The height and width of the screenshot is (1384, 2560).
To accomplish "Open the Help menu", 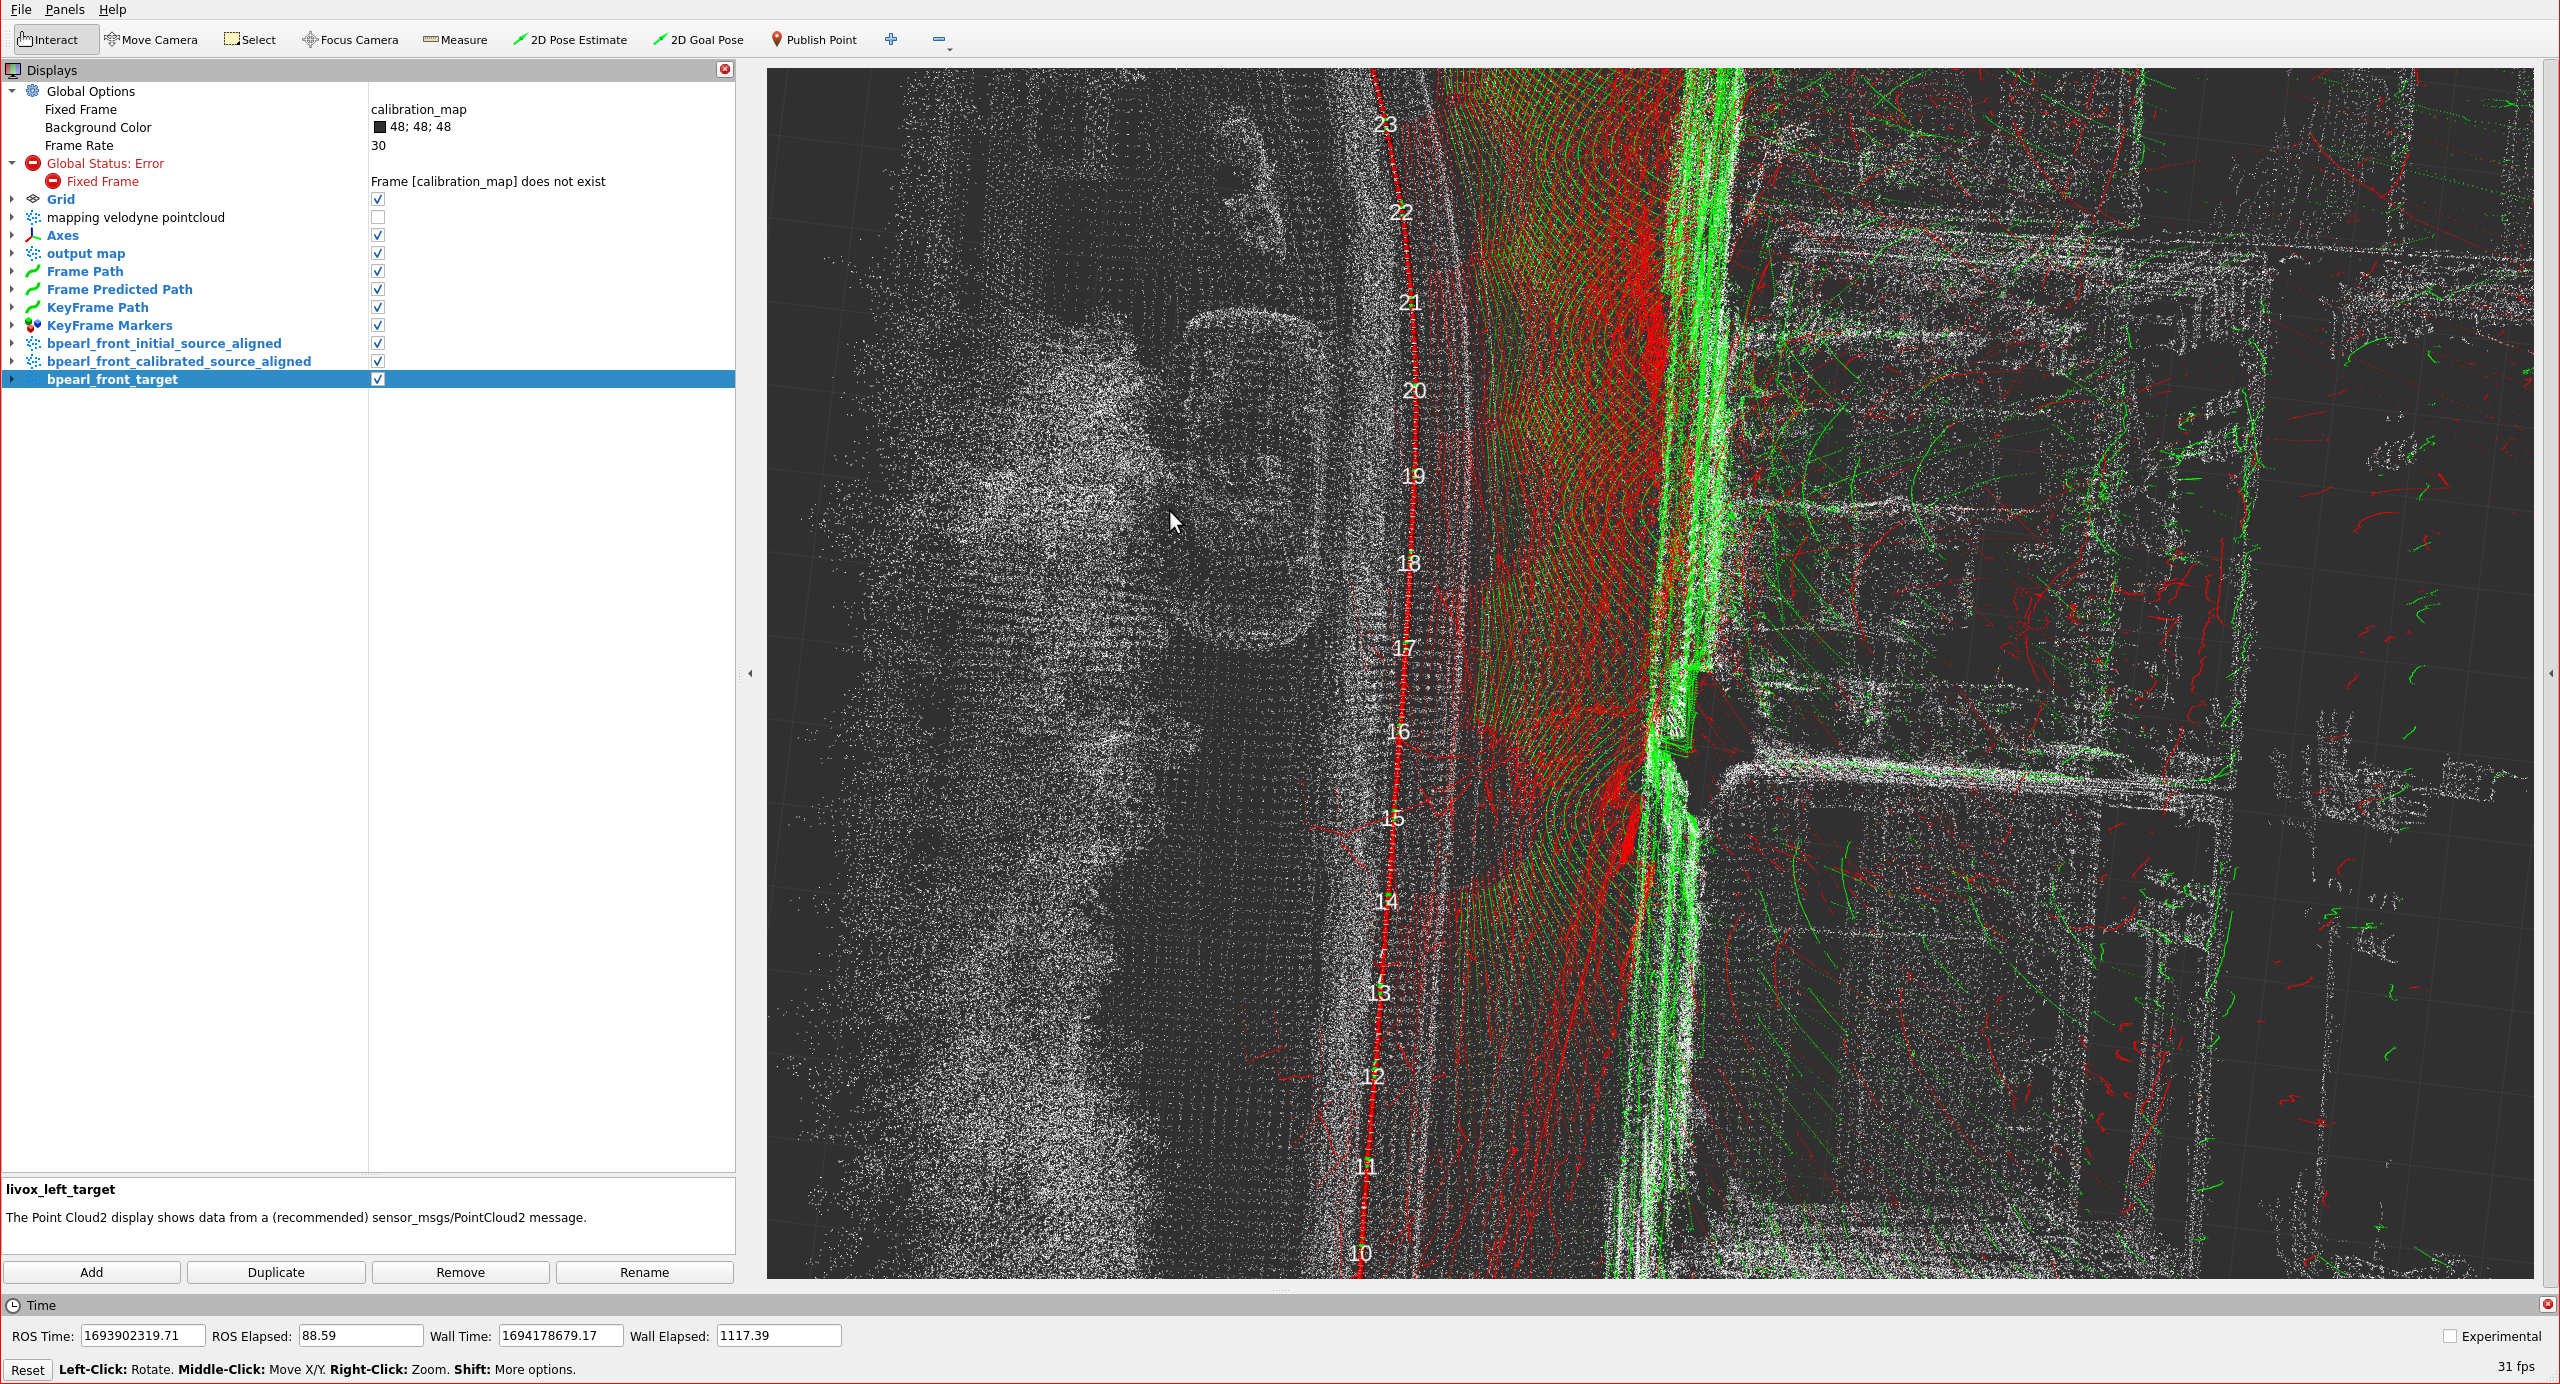I will [x=112, y=9].
